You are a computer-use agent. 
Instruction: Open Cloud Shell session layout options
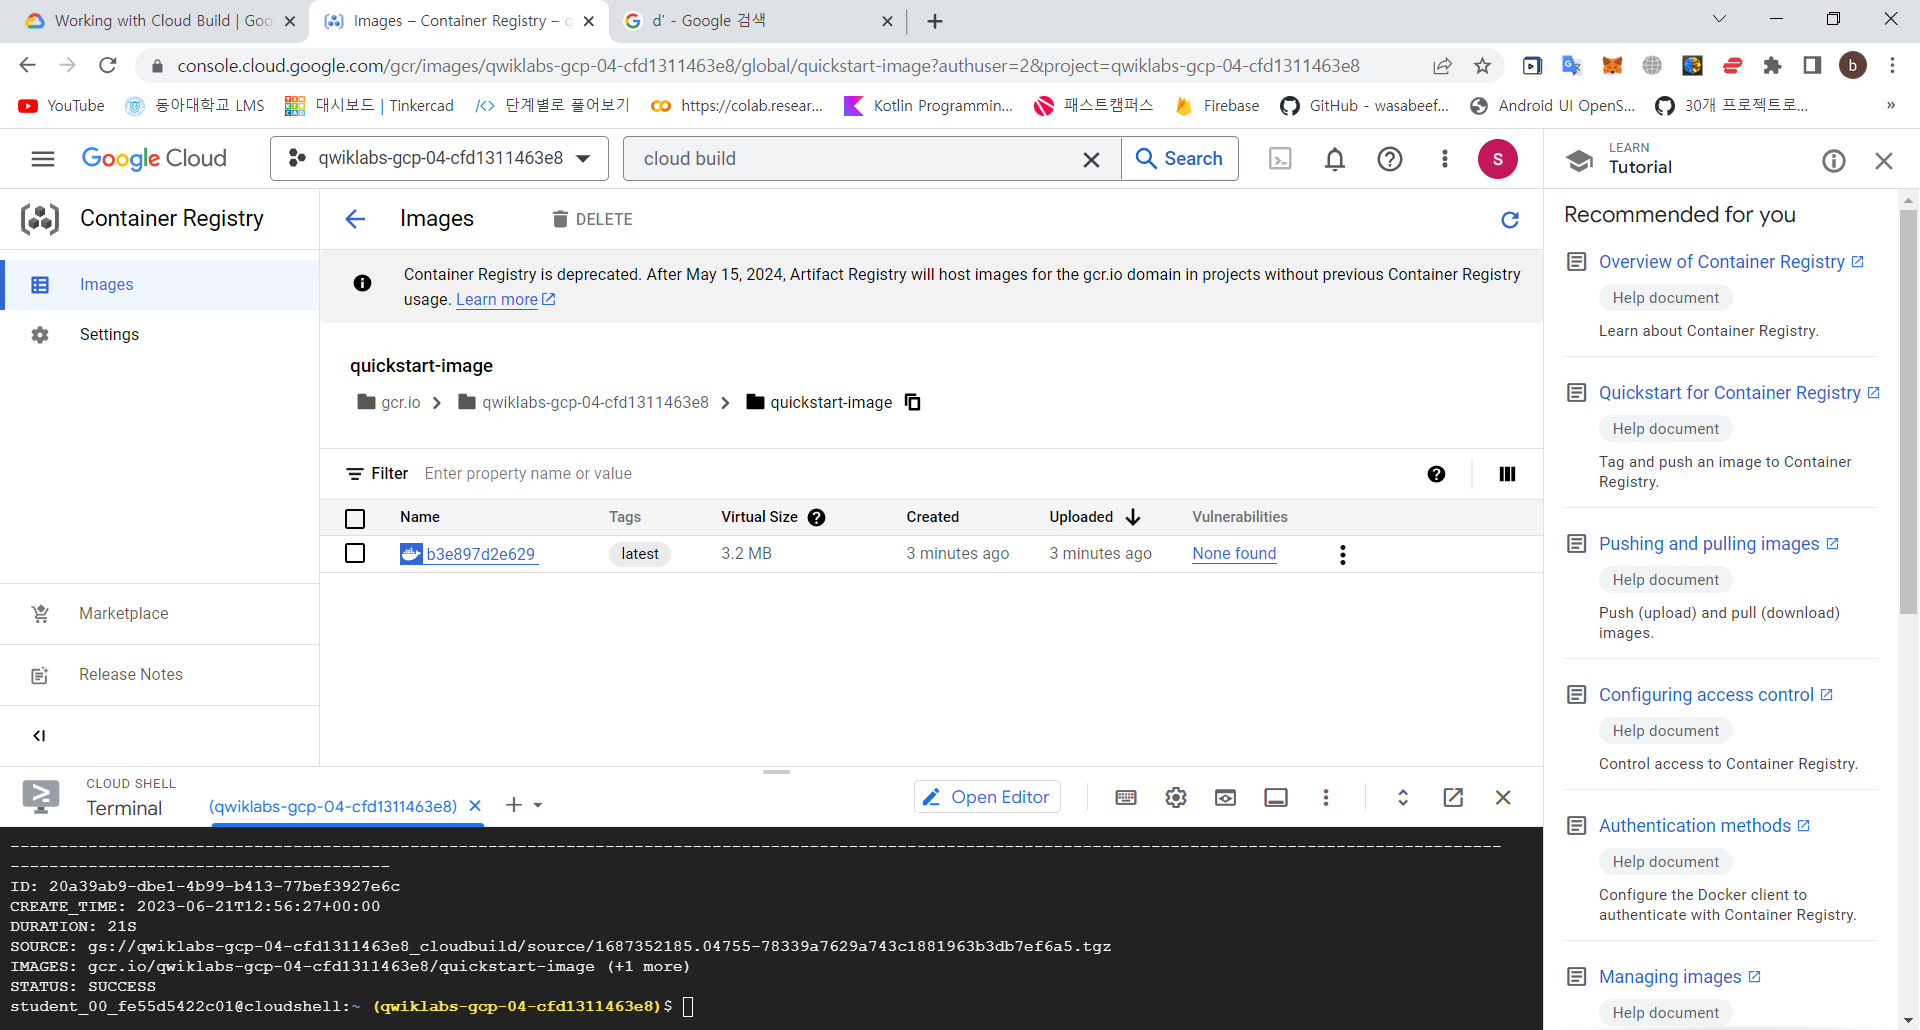(1276, 797)
